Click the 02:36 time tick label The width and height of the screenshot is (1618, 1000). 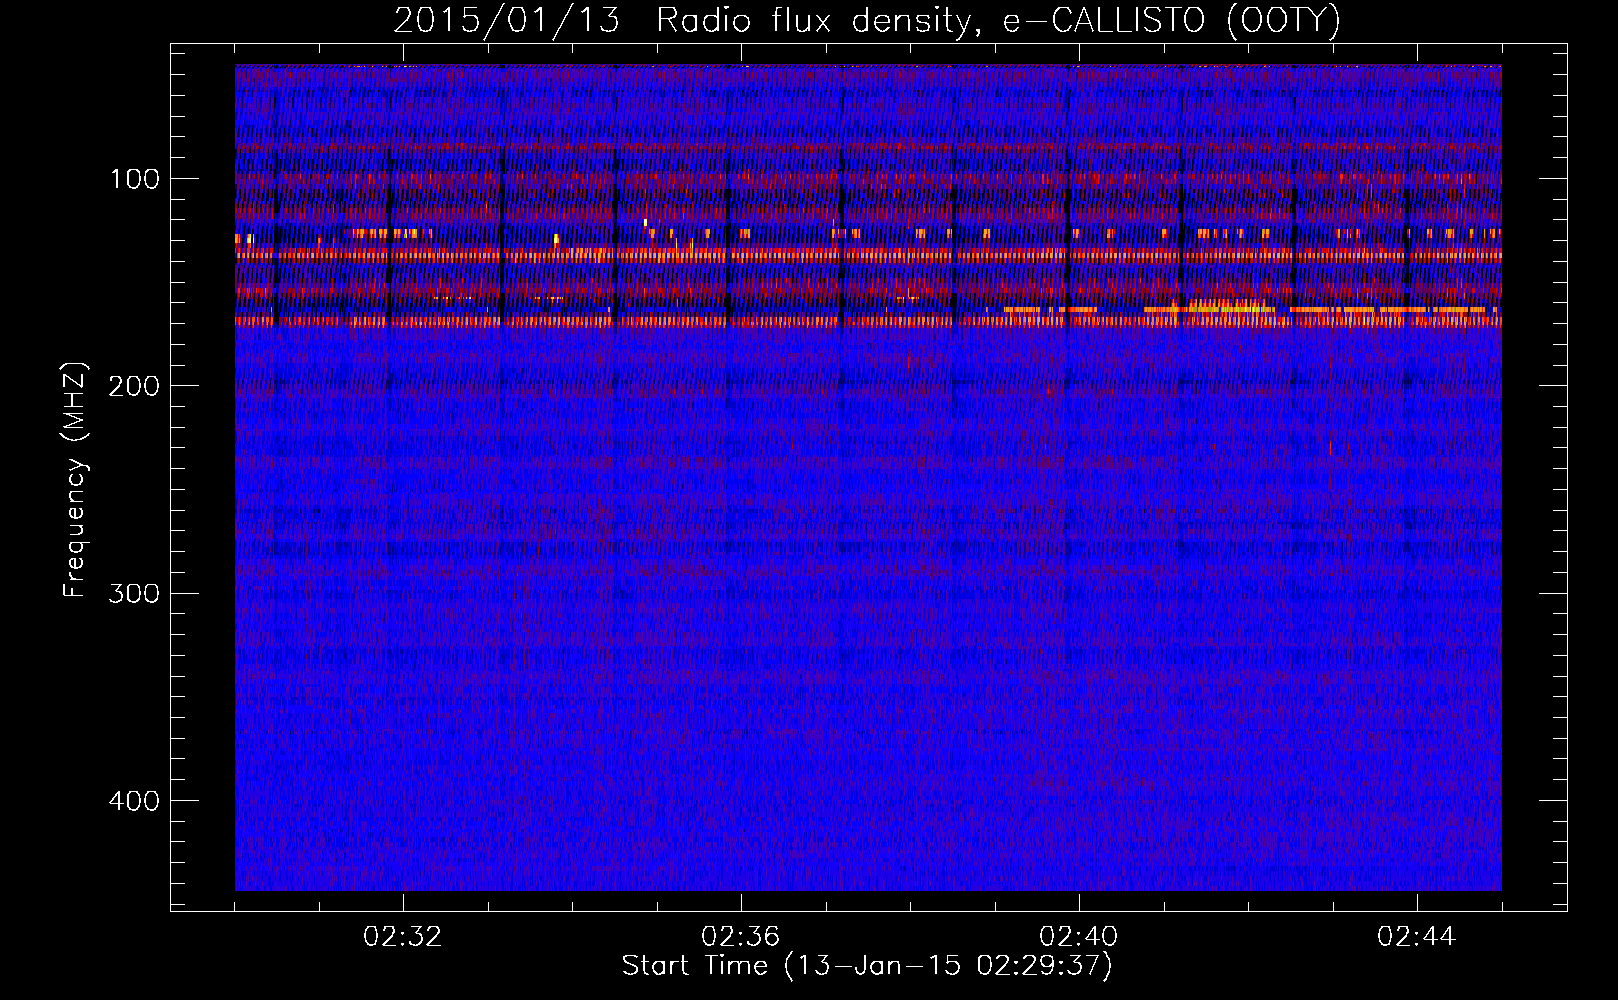pos(741,937)
